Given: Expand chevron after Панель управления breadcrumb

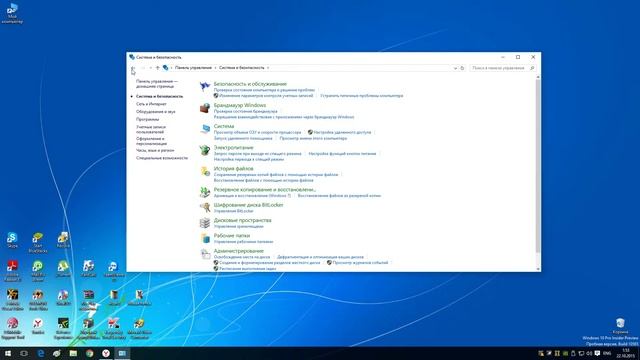Looking at the screenshot, I should [x=215, y=68].
